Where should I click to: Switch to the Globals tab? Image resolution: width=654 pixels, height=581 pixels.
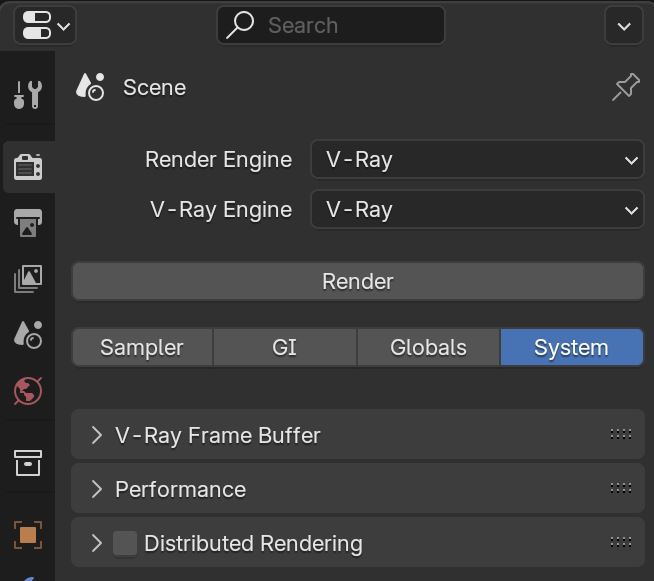coord(428,347)
